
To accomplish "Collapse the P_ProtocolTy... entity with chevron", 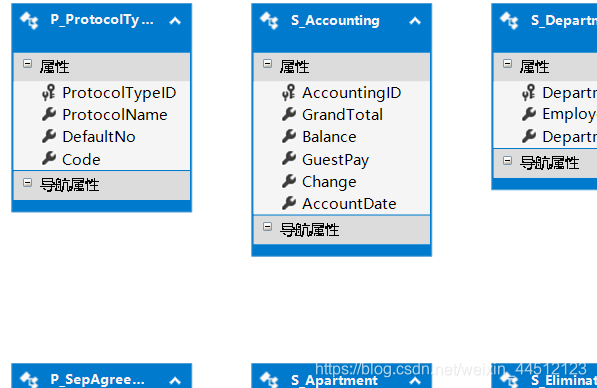I will pyautogui.click(x=175, y=21).
